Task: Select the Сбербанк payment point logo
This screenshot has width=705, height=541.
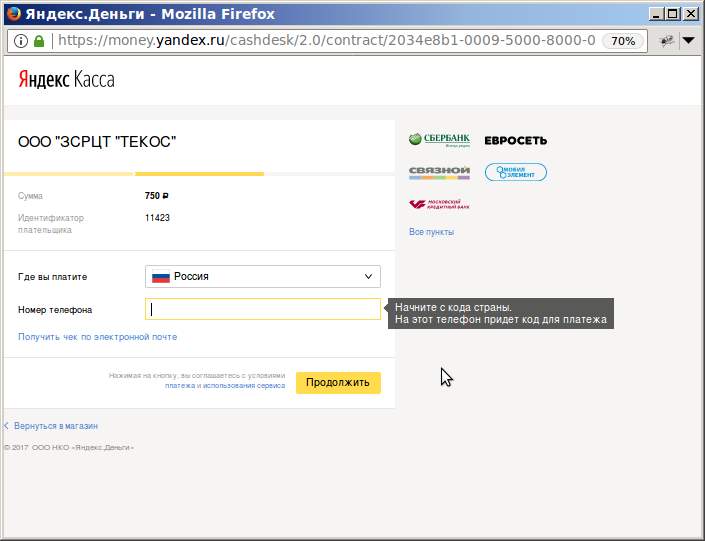Action: tap(439, 140)
